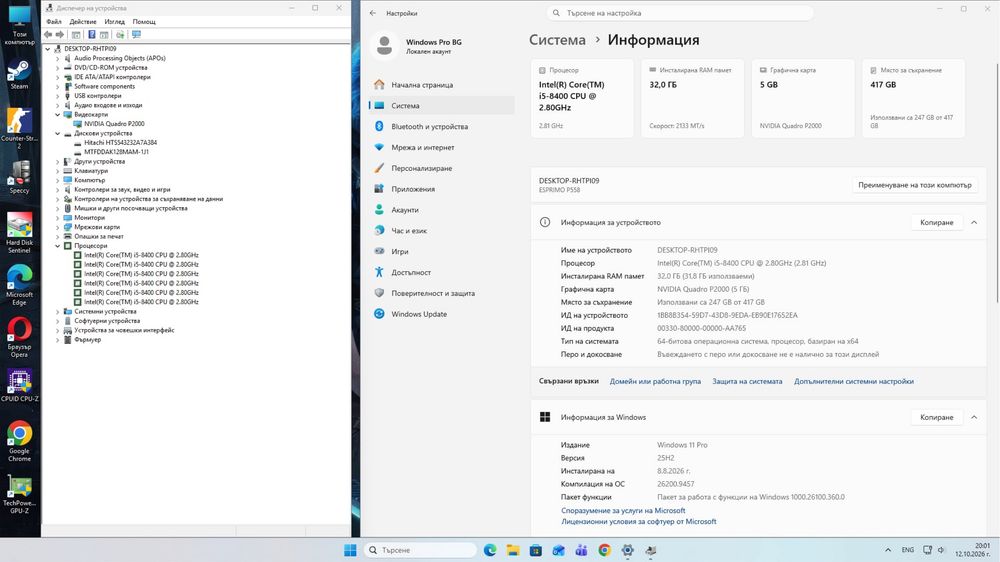Click the Settings gear on the taskbar
Viewport: 1000px width, 562px height.
(628, 550)
